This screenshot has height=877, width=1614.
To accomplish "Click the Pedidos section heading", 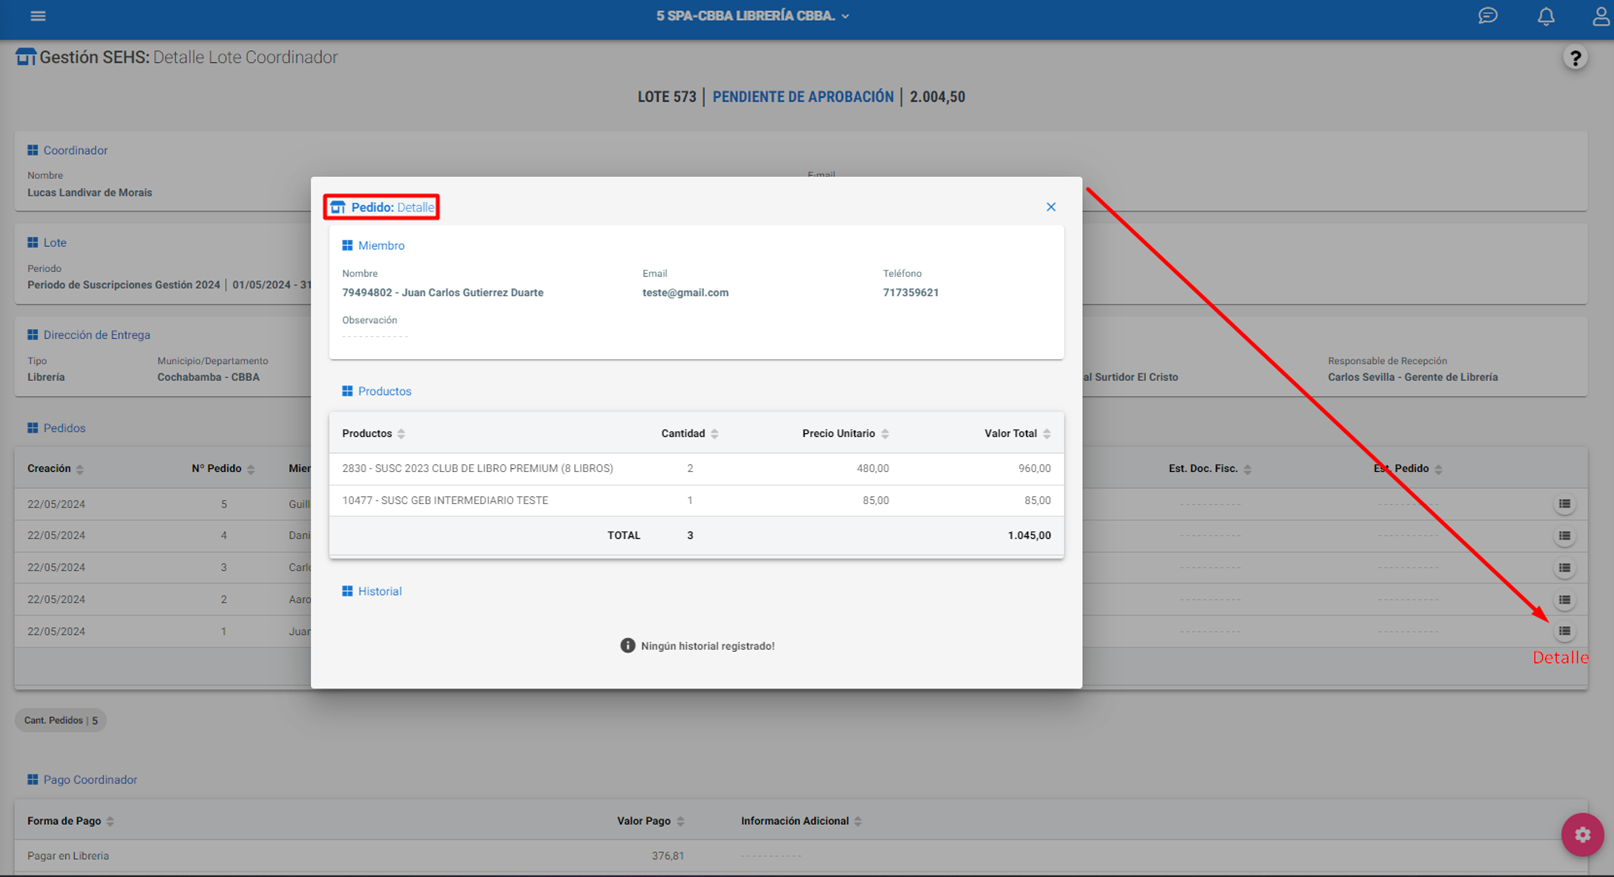I will [56, 429].
